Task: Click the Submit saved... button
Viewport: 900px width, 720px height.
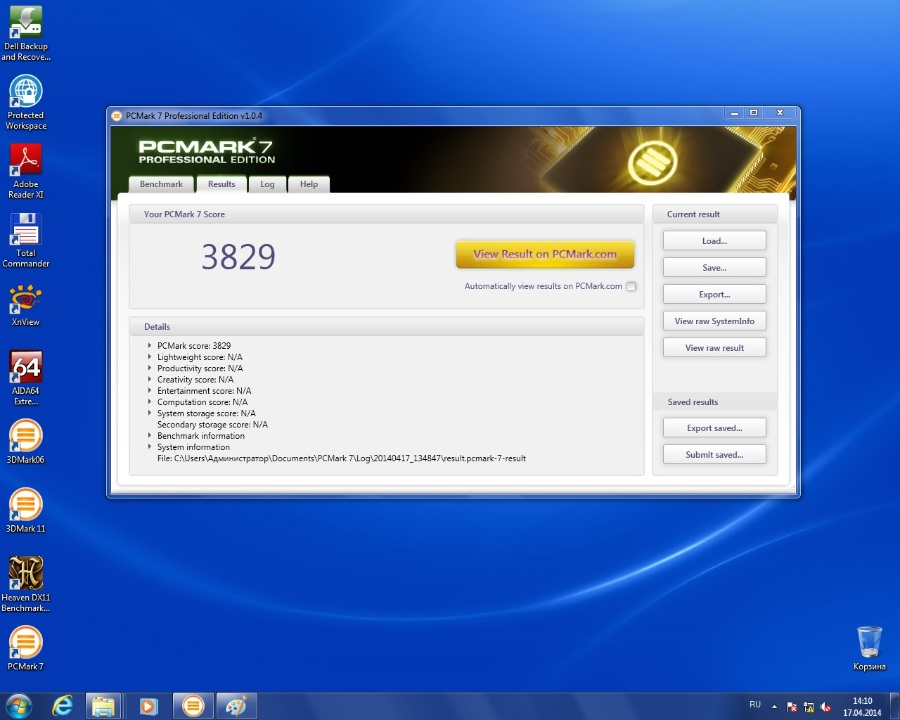Action: click(715, 455)
